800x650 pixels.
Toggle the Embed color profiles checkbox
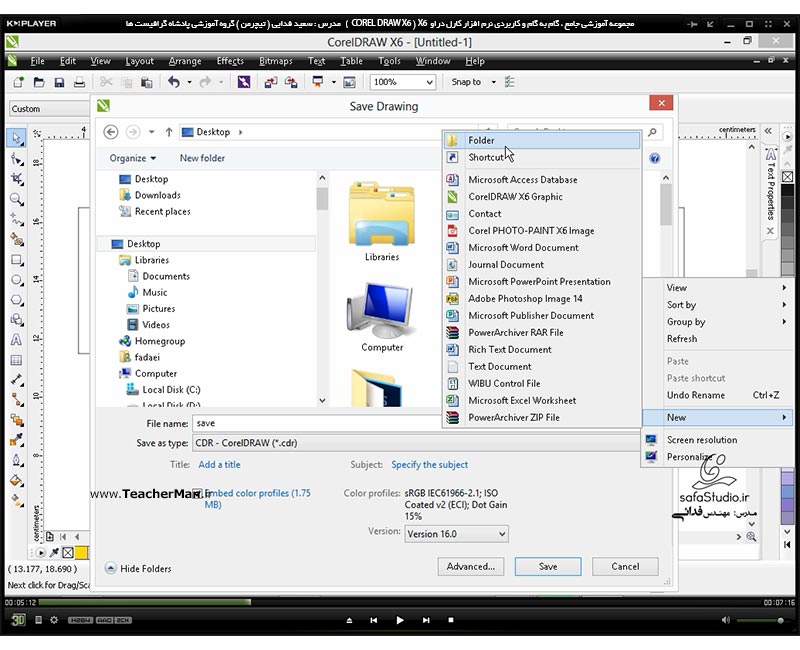click(x=197, y=493)
